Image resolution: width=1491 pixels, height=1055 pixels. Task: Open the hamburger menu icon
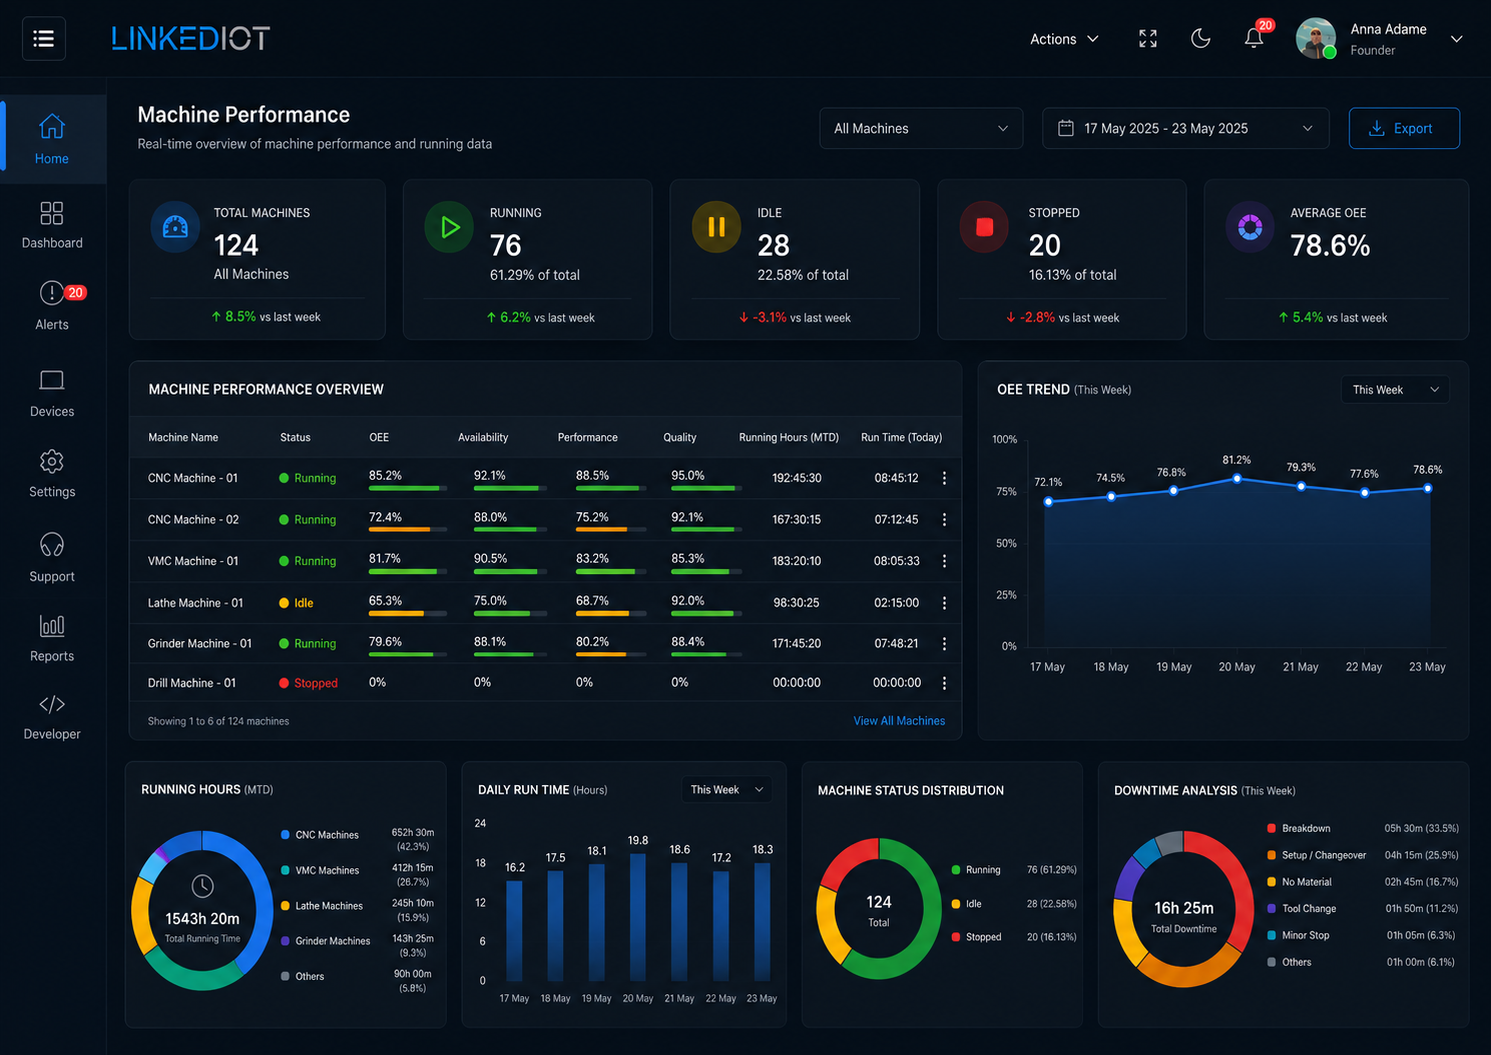44,39
